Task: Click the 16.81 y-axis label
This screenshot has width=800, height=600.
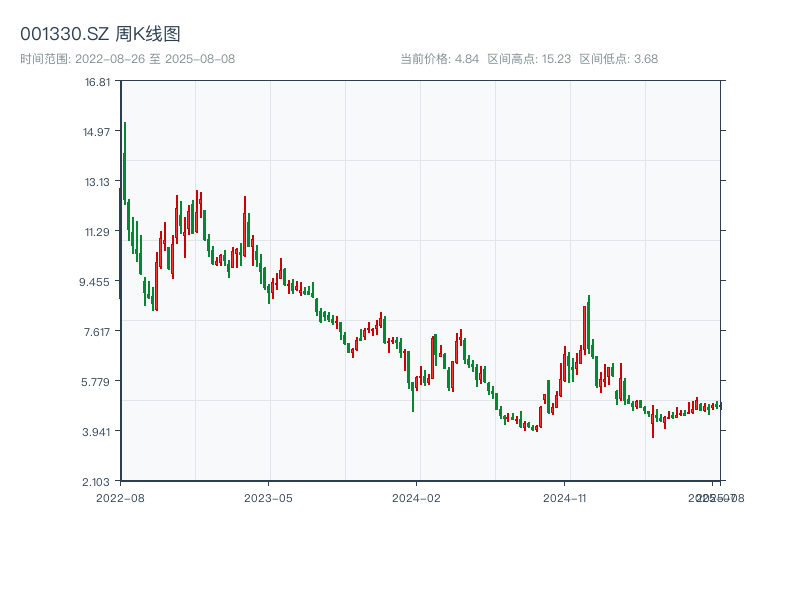Action: pyautogui.click(x=98, y=82)
